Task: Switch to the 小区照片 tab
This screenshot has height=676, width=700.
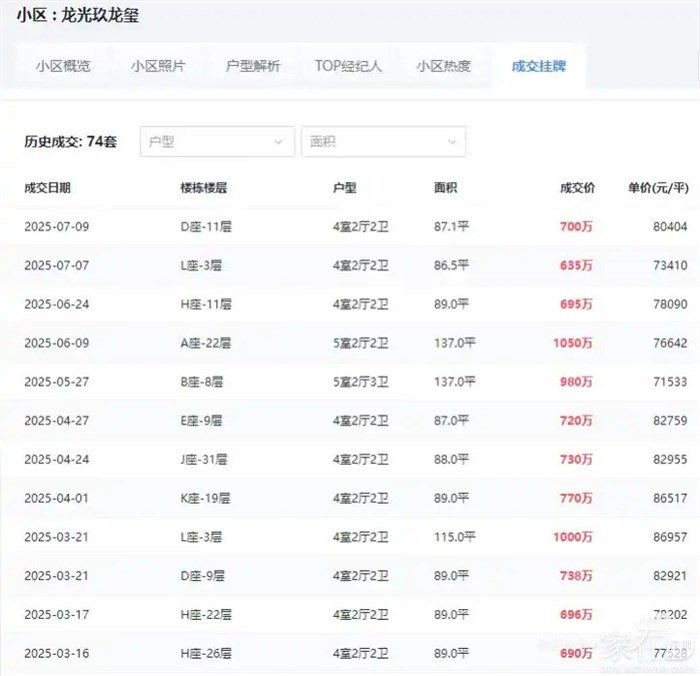Action: [x=157, y=67]
